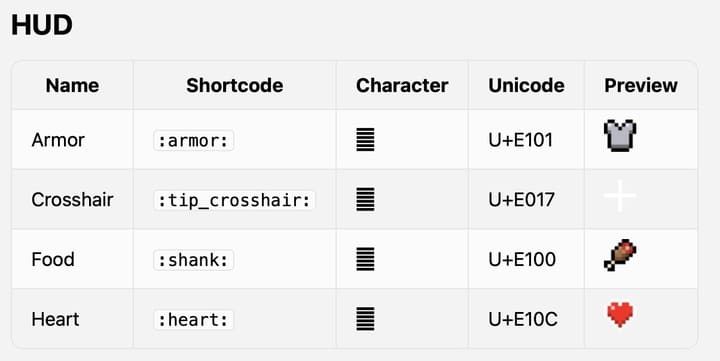The image size is (720, 361).
Task: Click the U+E101 unicode value
Action: tap(521, 140)
